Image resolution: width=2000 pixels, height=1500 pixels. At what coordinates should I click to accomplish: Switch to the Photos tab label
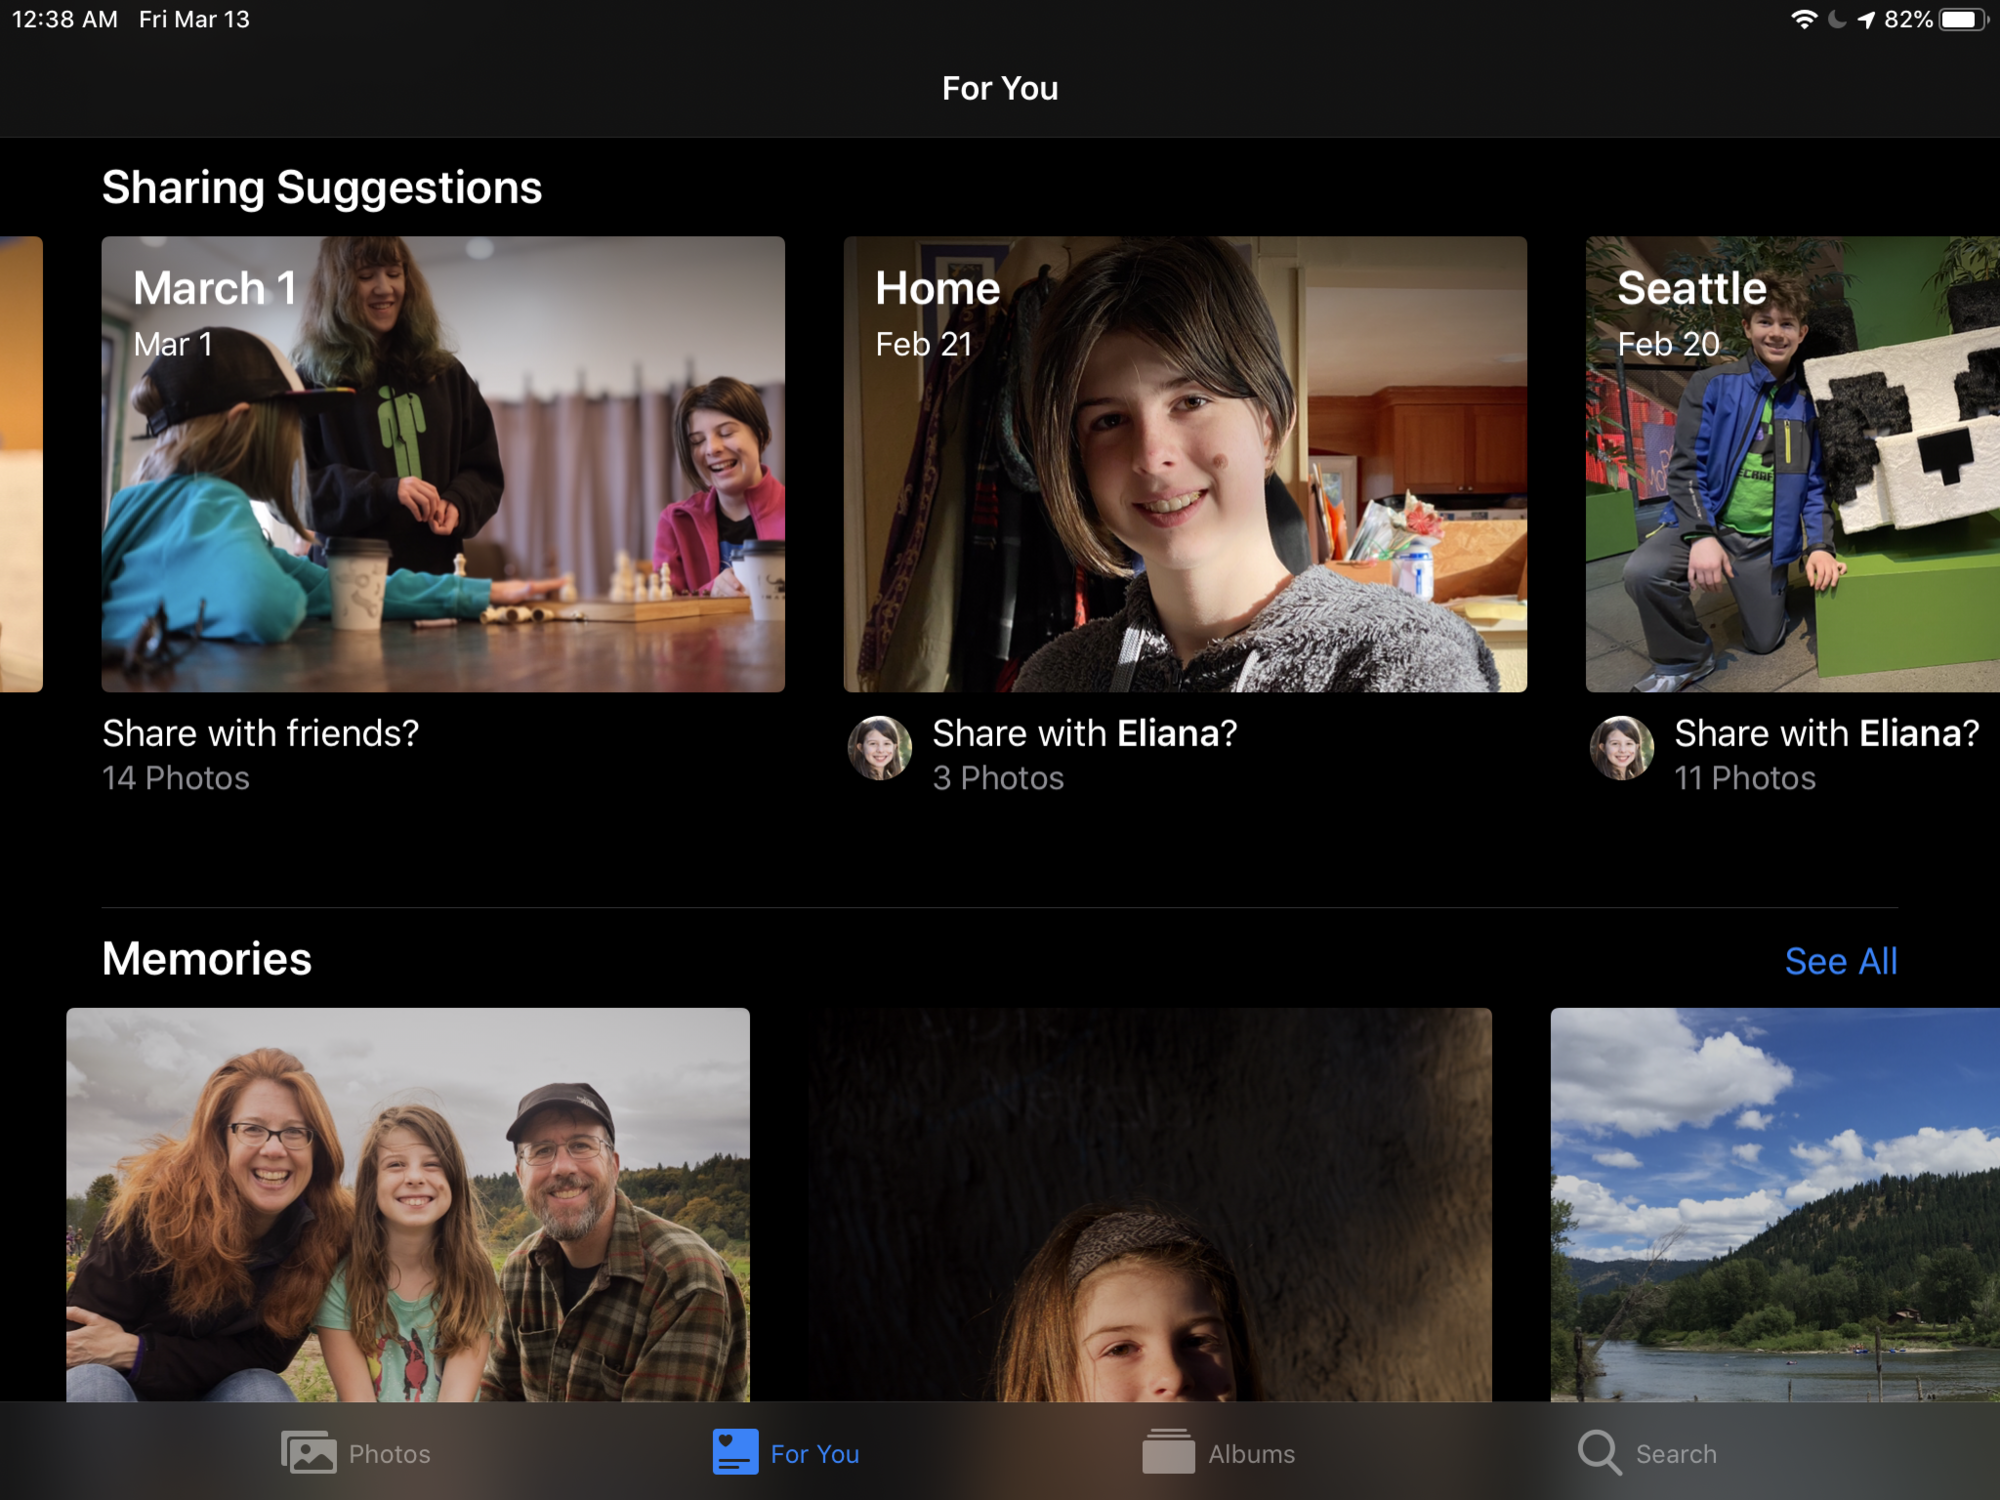point(389,1454)
